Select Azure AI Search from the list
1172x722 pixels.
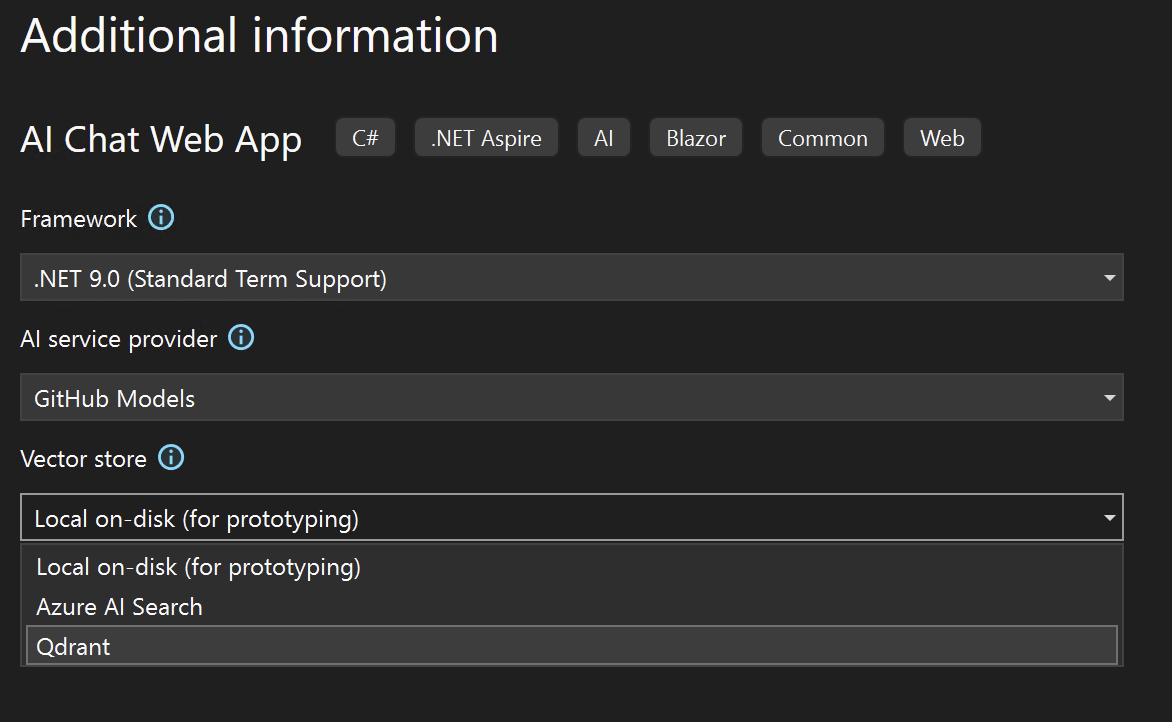119,607
